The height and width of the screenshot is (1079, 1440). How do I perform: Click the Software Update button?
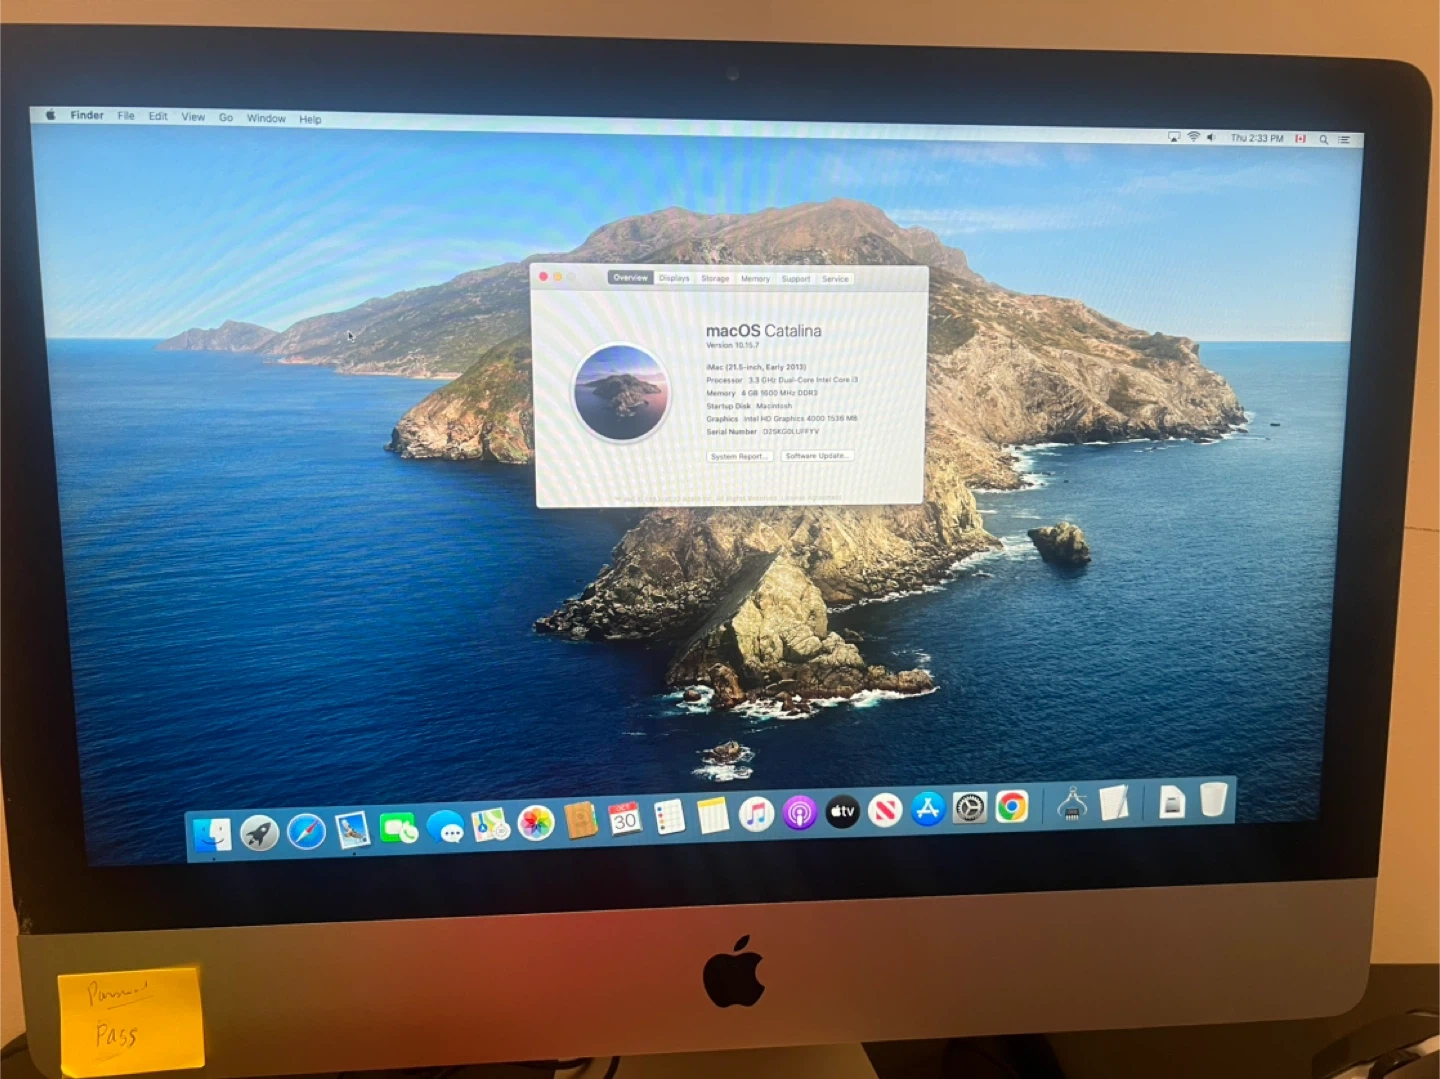[817, 456]
